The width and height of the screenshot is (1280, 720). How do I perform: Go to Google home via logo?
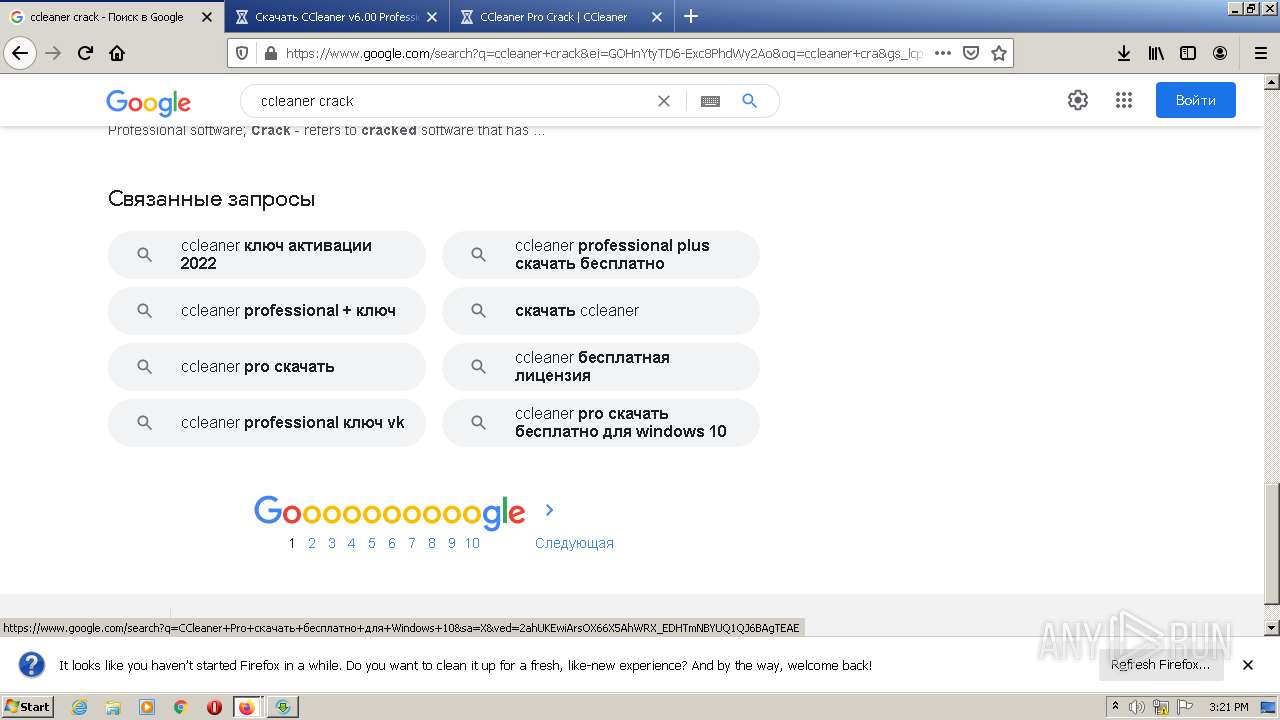(x=148, y=102)
